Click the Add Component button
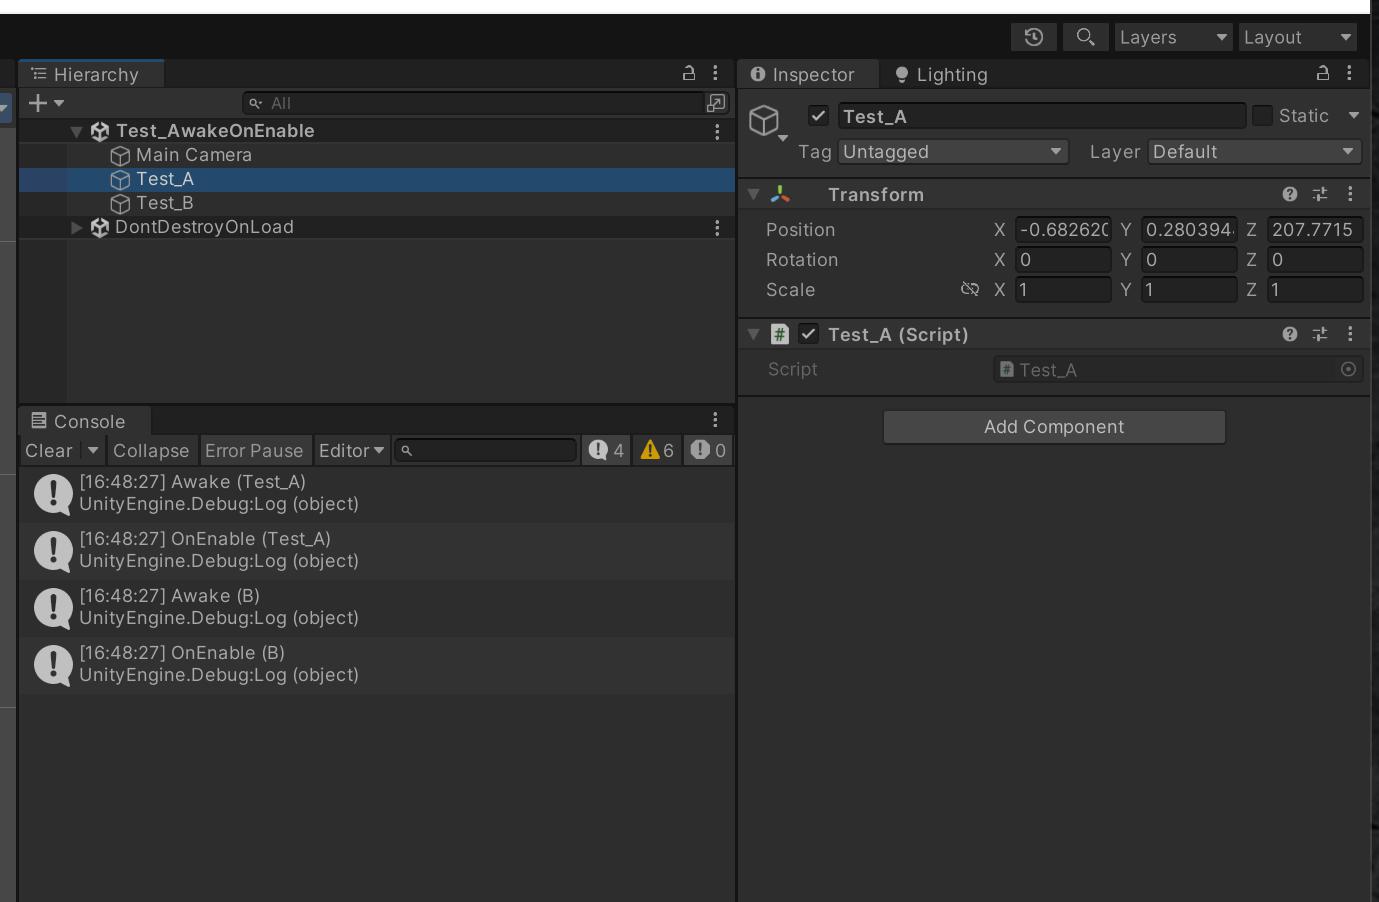This screenshot has width=1379, height=902. click(x=1054, y=427)
